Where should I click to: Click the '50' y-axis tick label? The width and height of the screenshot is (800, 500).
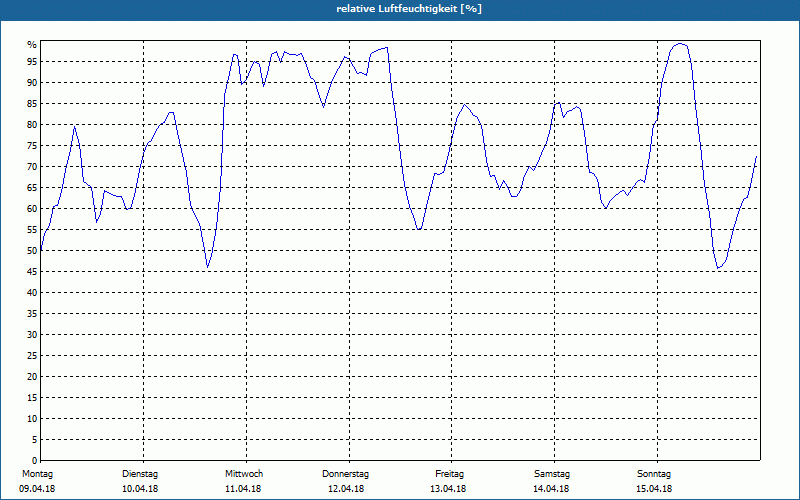[x=32, y=251]
